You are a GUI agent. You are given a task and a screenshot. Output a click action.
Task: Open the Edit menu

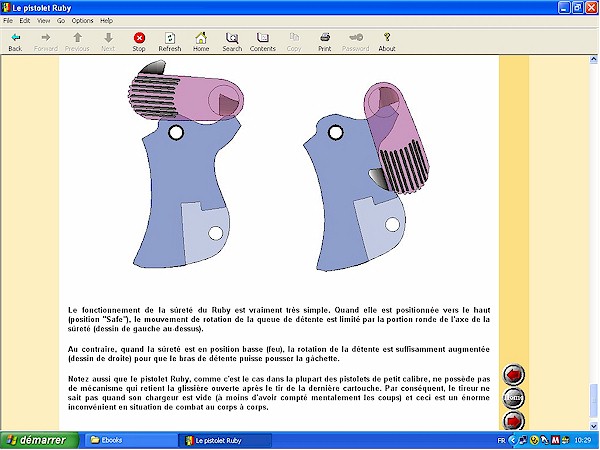point(25,21)
